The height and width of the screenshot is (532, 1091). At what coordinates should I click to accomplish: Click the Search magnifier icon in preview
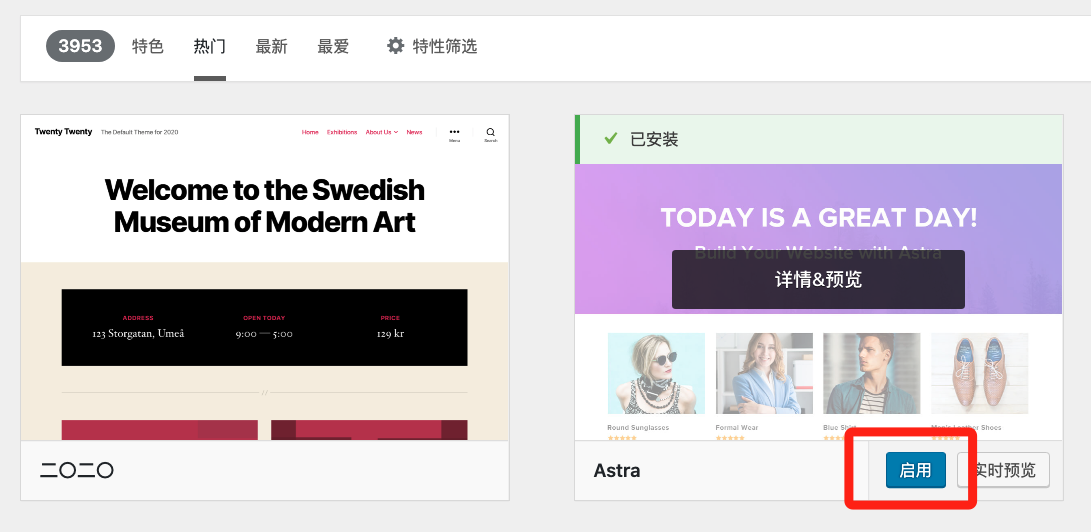(491, 134)
